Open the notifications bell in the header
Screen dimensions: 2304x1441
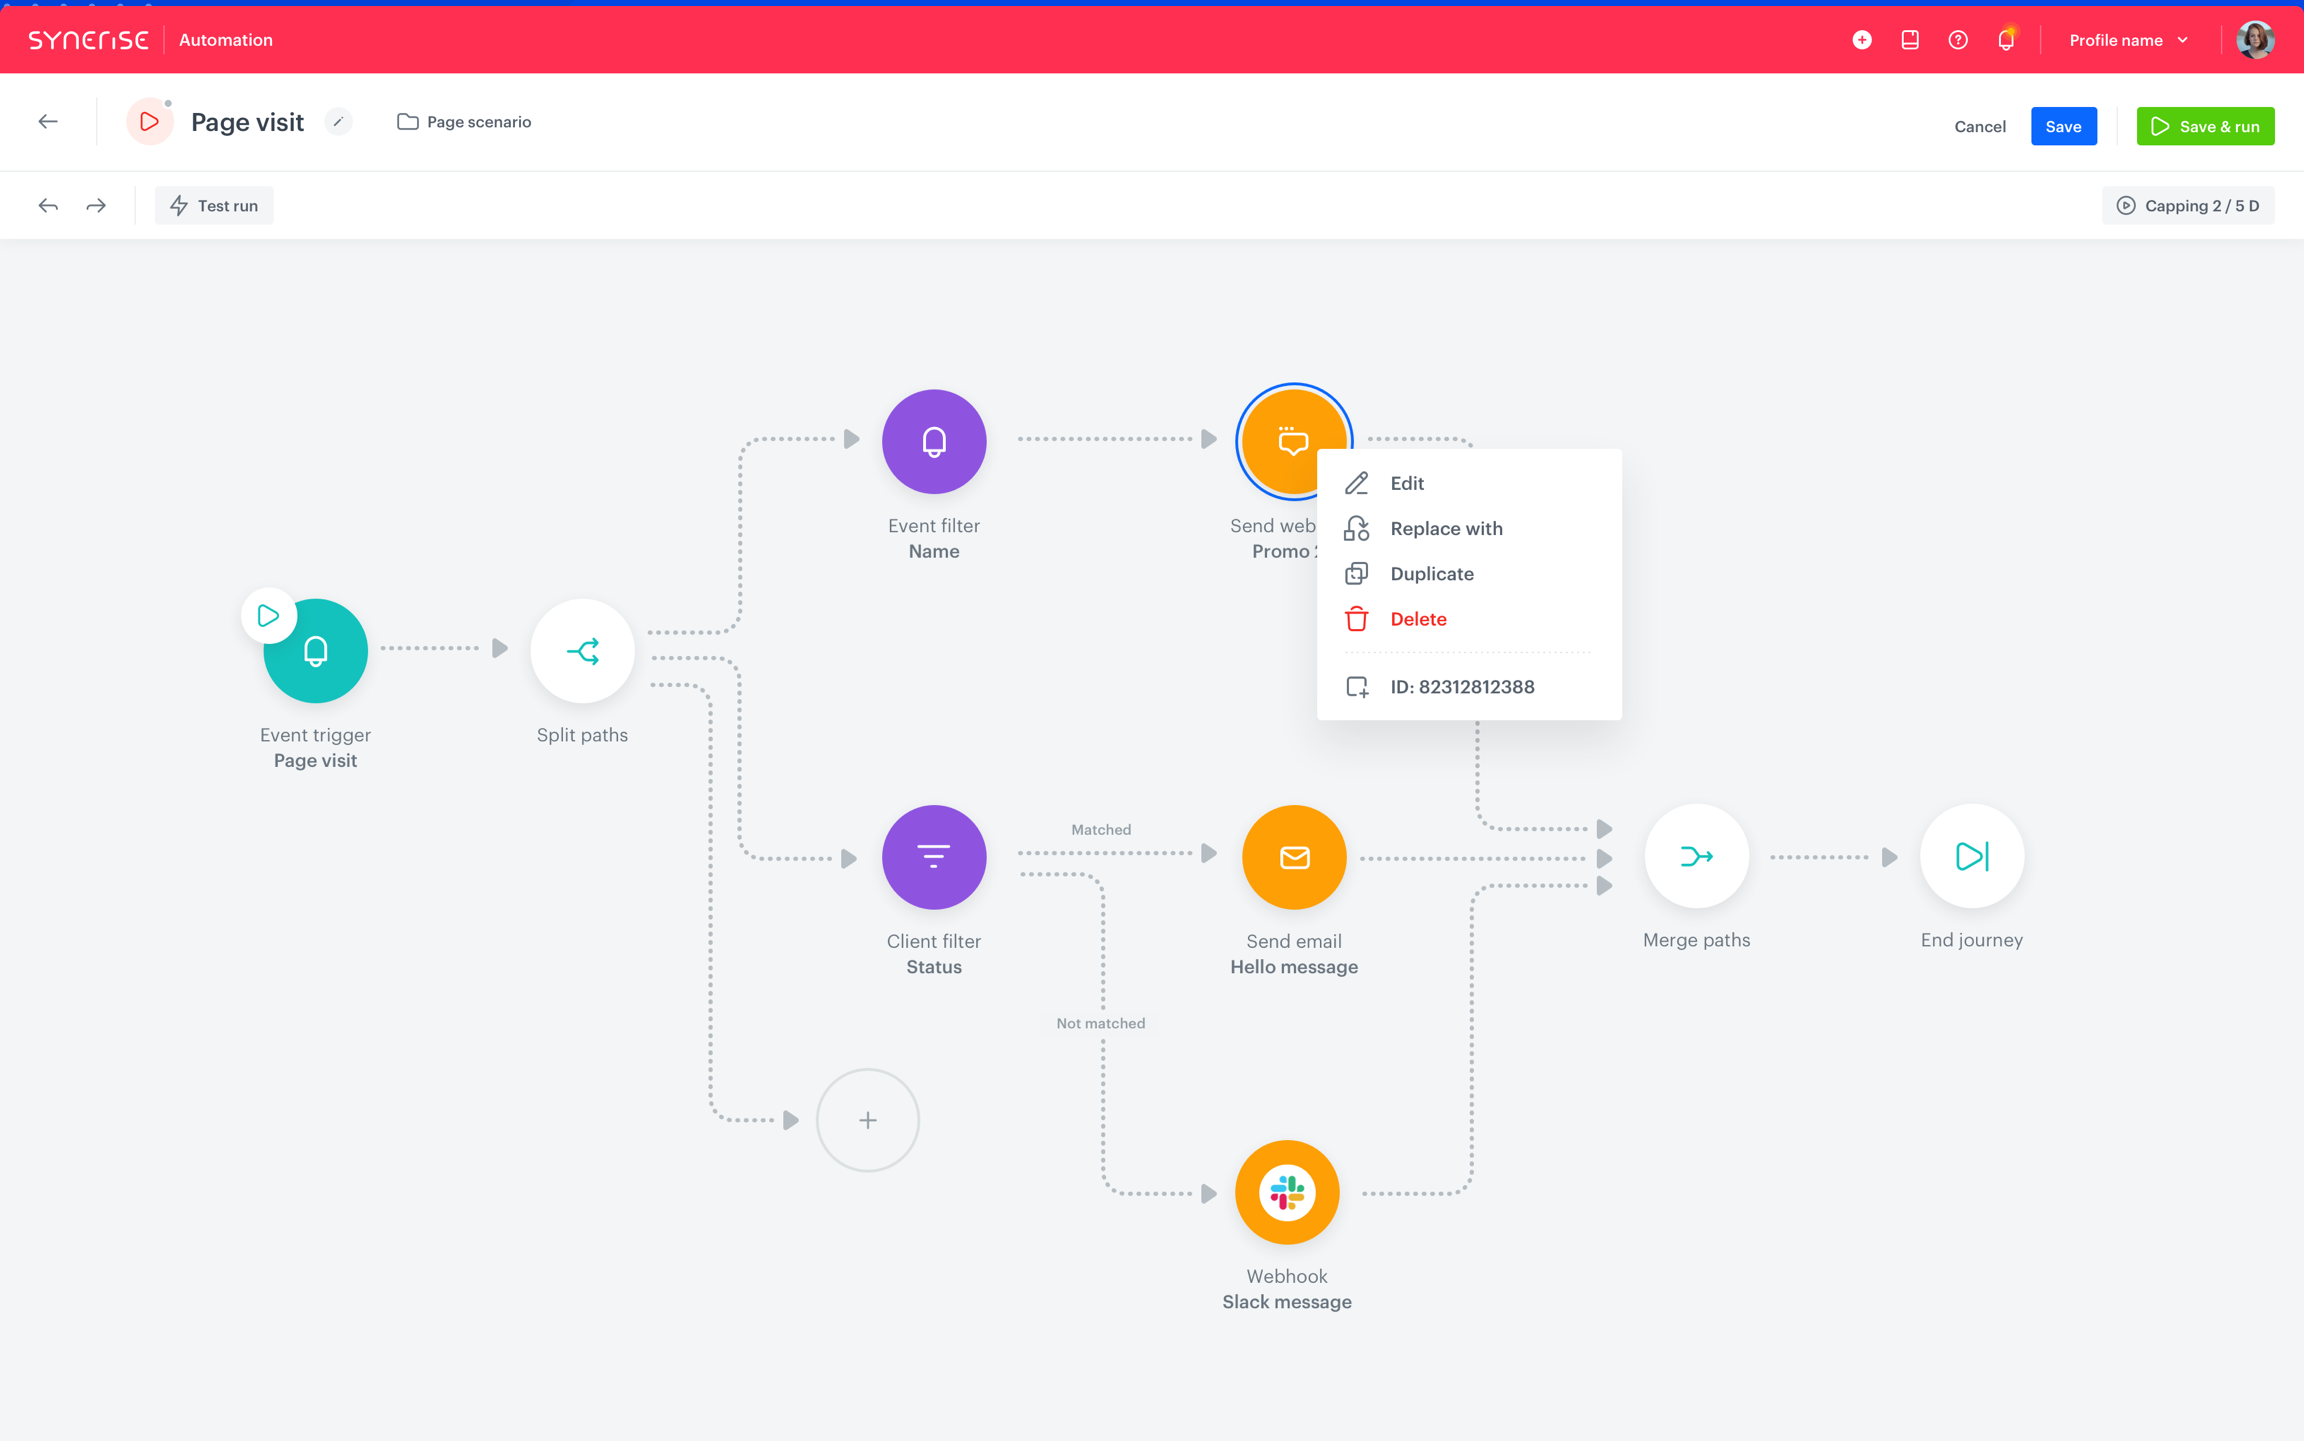[x=2005, y=40]
